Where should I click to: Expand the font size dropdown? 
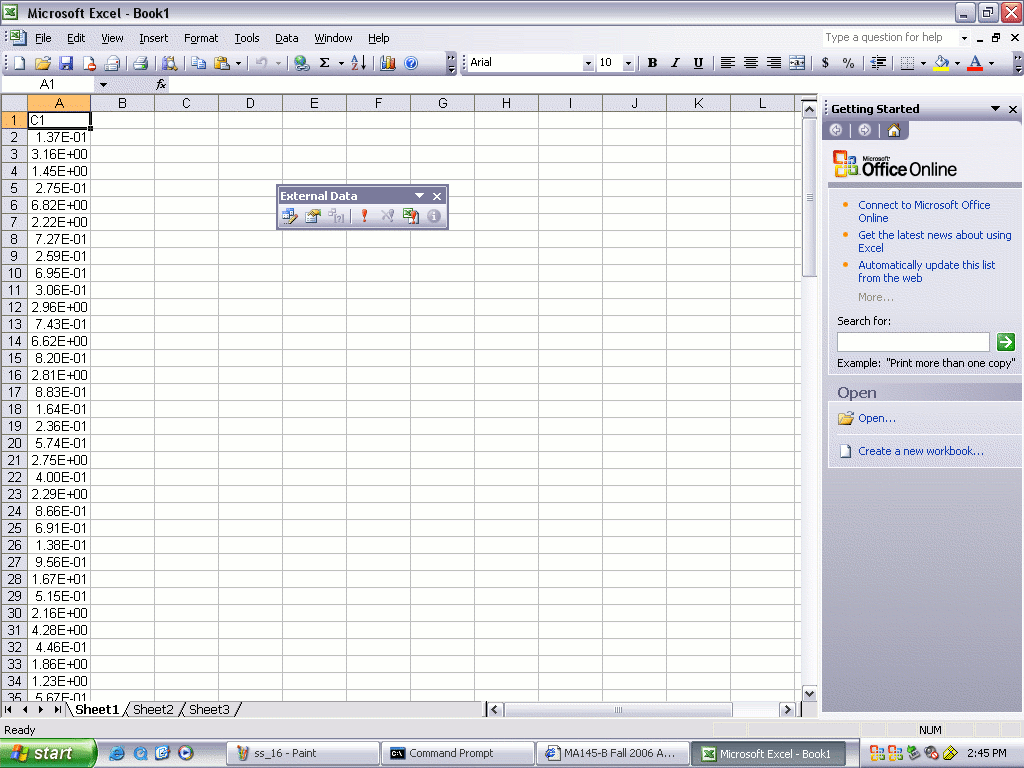(x=628, y=63)
